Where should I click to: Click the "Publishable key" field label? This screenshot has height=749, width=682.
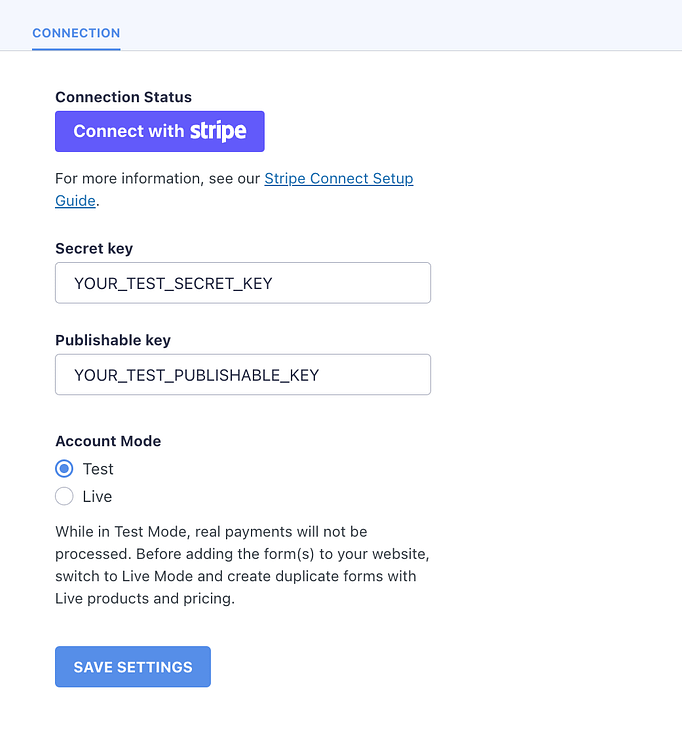coord(113,340)
